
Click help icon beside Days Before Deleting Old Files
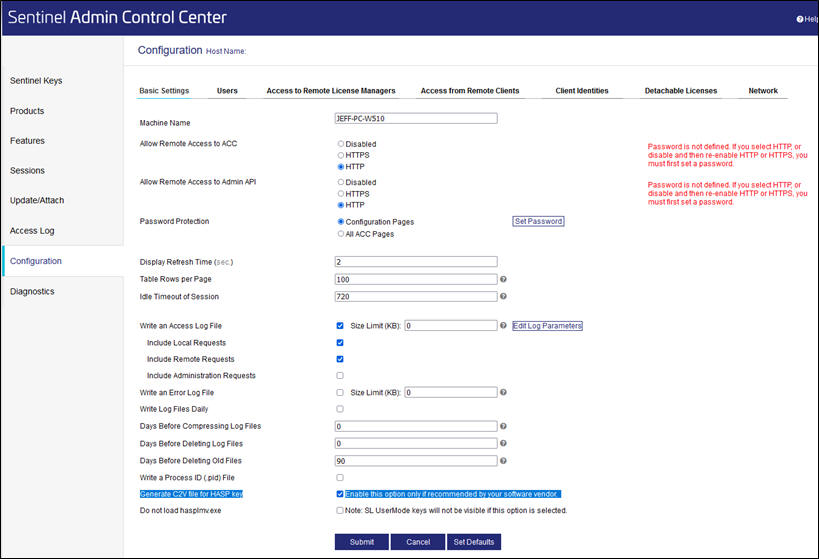[503, 461]
